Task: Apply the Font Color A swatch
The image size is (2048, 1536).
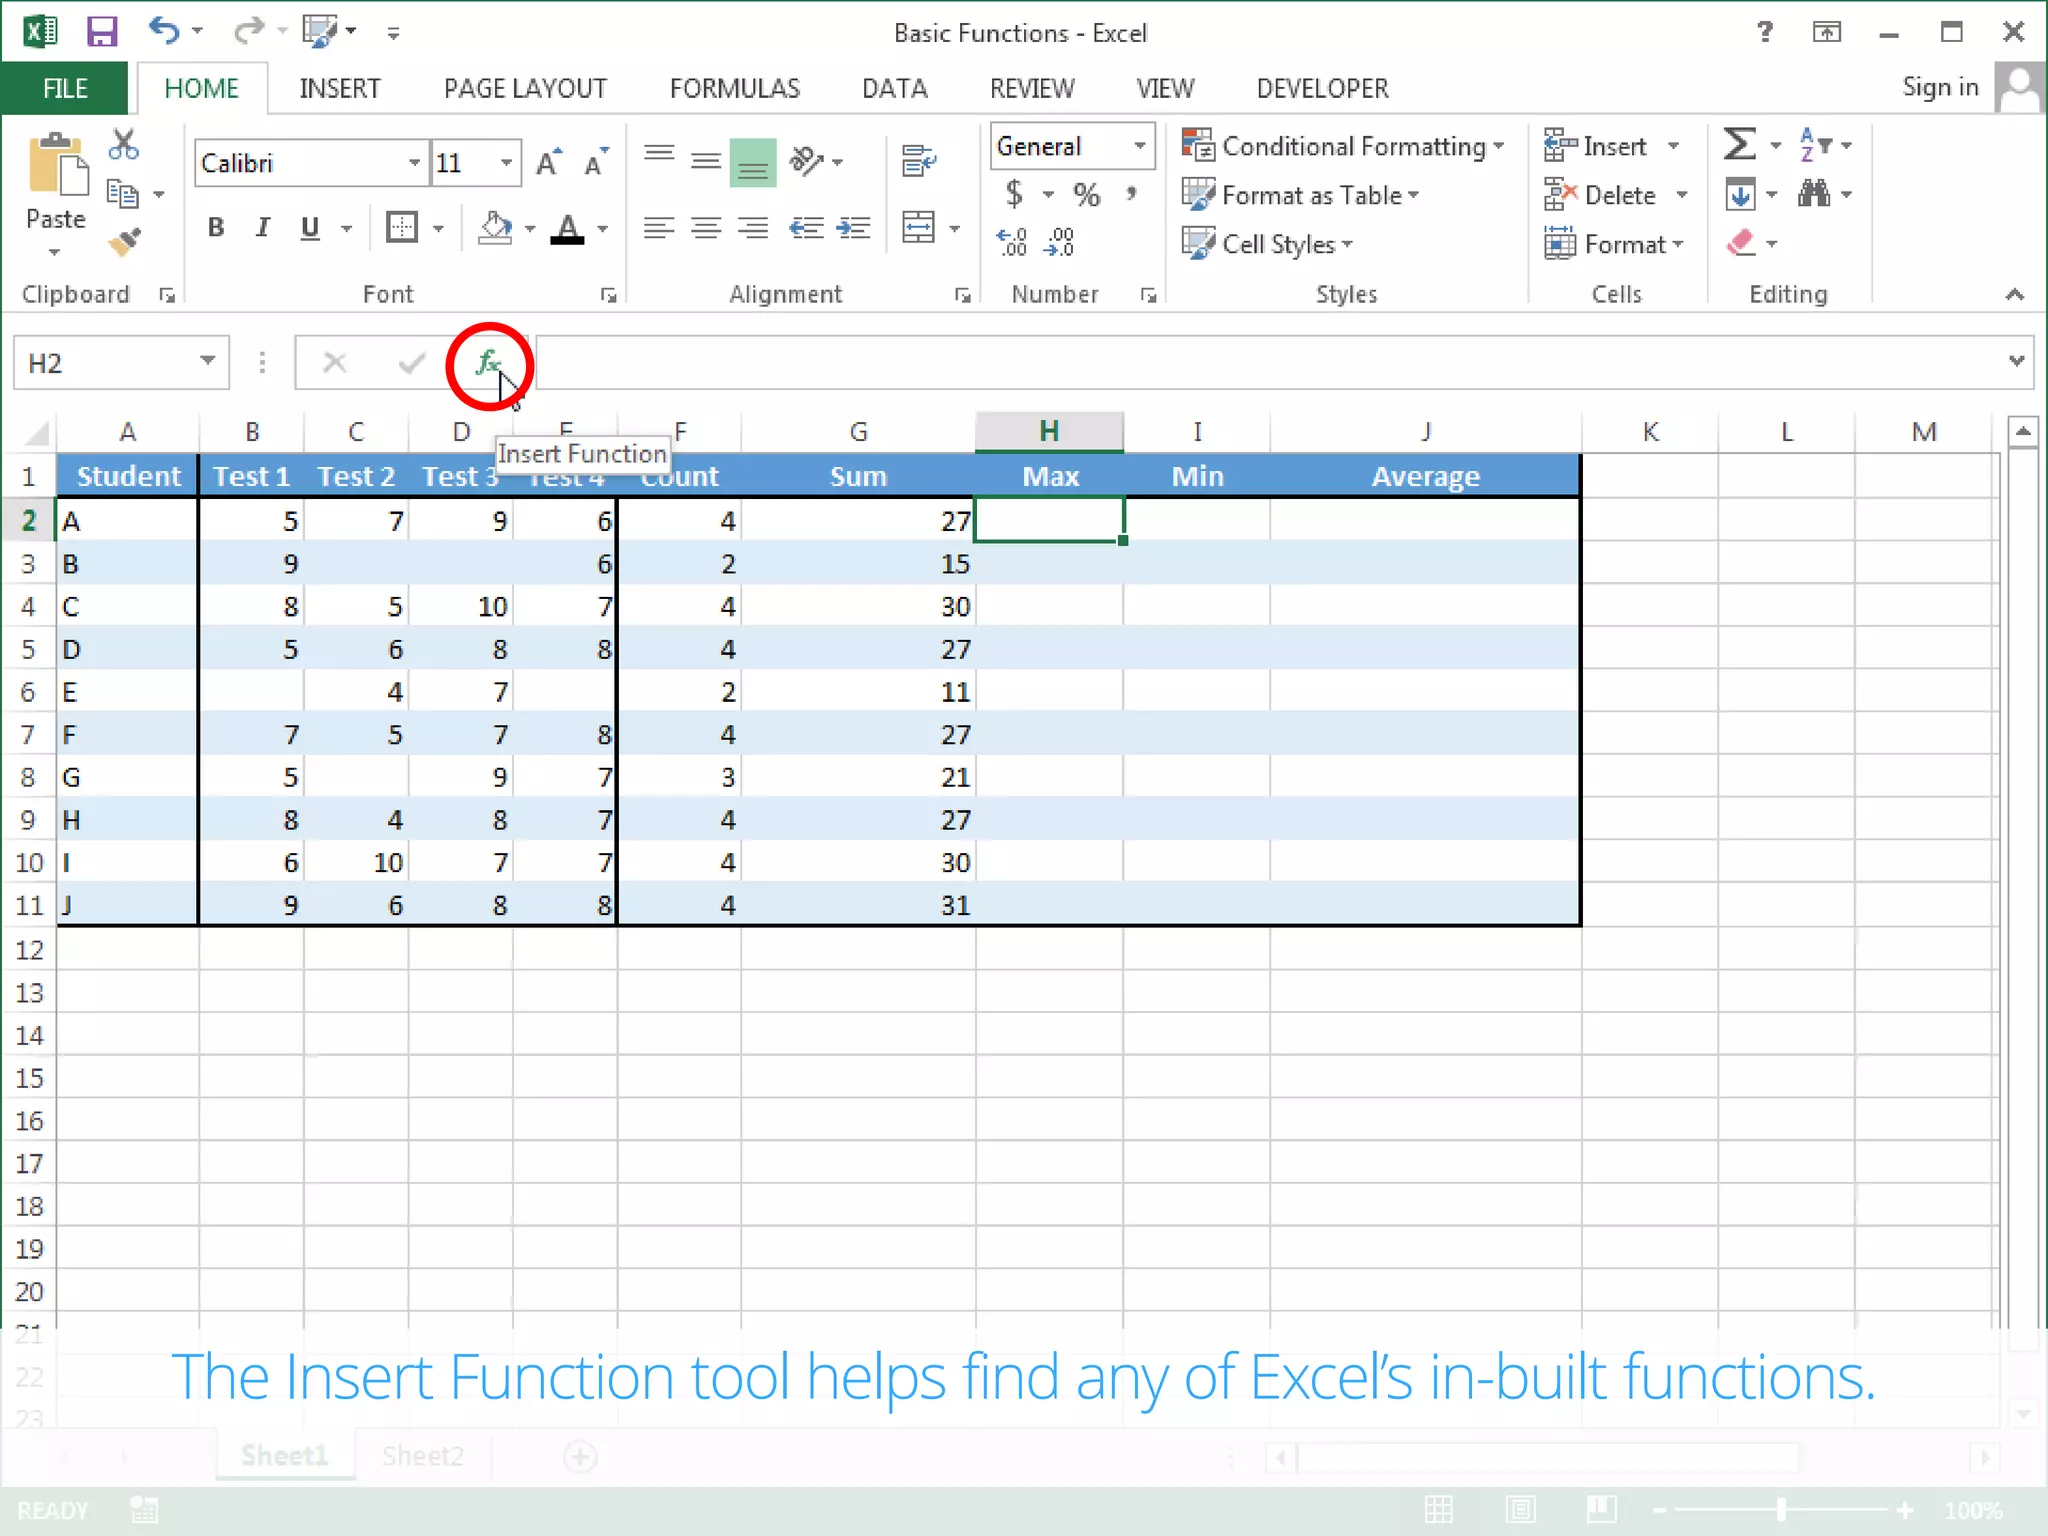Action: [x=567, y=229]
